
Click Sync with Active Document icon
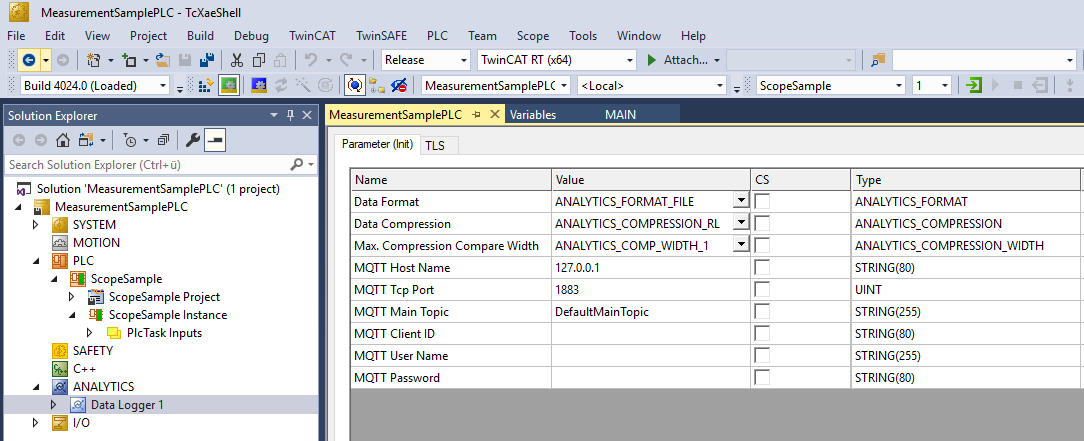pyautogui.click(x=86, y=140)
